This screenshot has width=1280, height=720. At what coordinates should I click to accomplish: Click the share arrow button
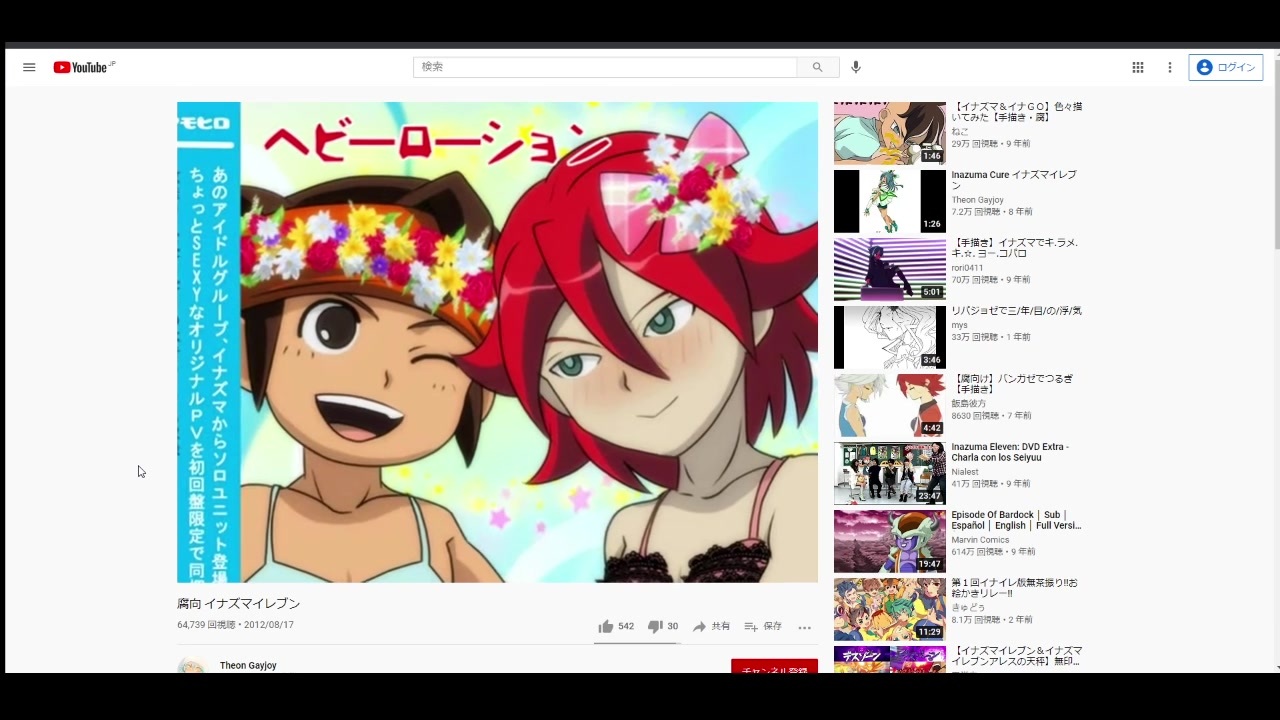point(711,626)
